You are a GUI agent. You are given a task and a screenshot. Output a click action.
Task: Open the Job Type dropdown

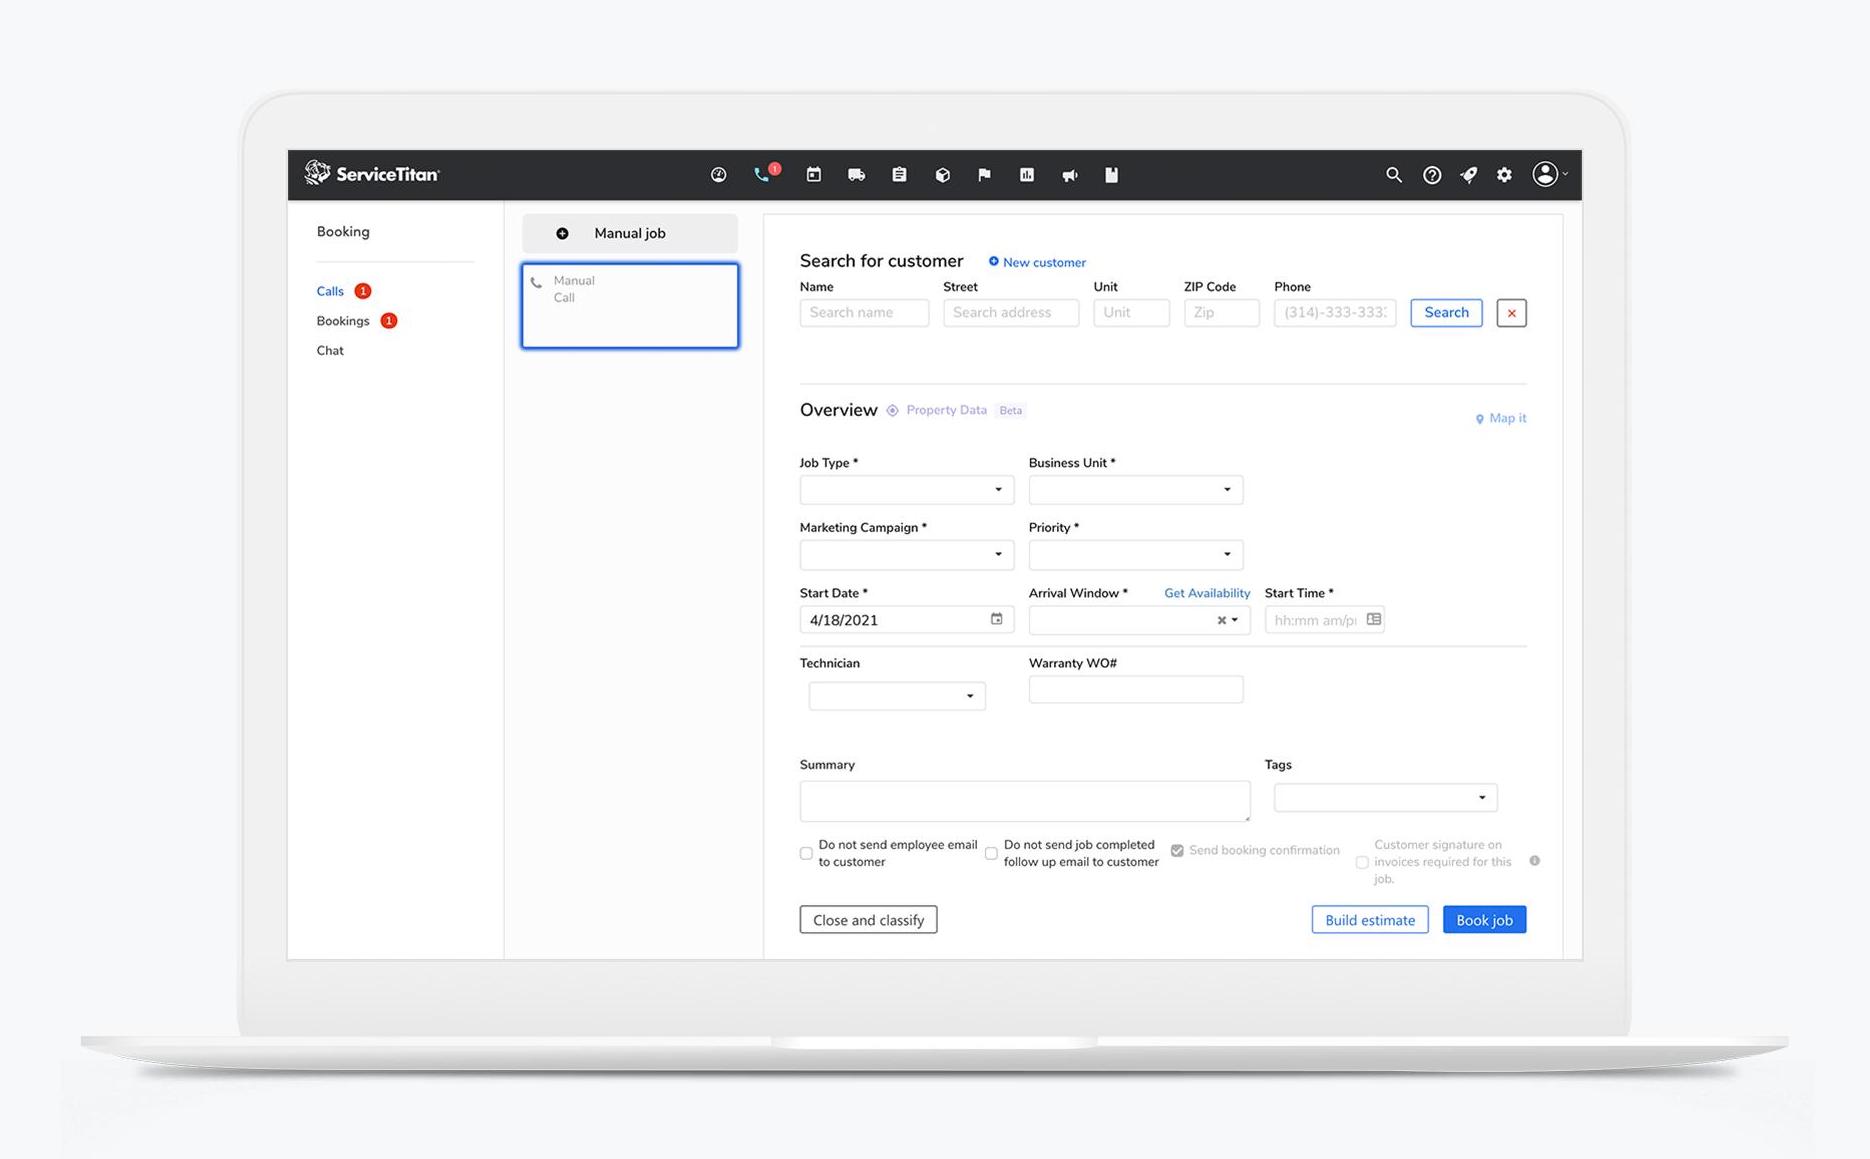coord(996,489)
